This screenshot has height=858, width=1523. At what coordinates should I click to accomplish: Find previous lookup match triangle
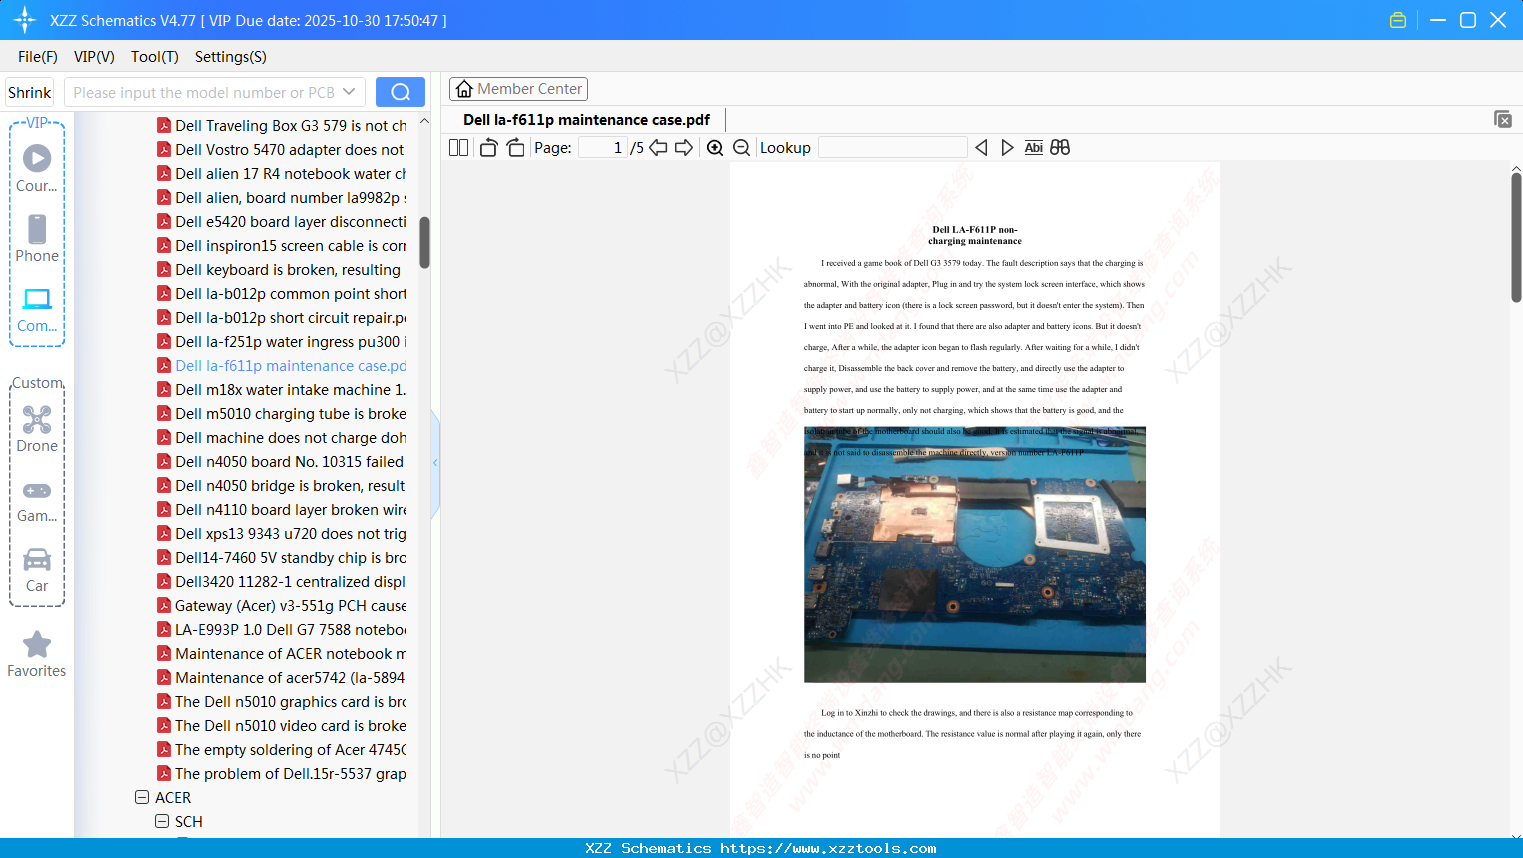(981, 147)
